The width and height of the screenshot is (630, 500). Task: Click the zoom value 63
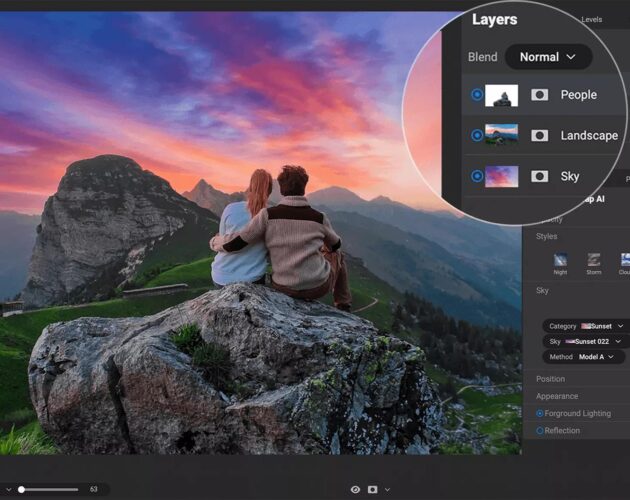coord(94,489)
